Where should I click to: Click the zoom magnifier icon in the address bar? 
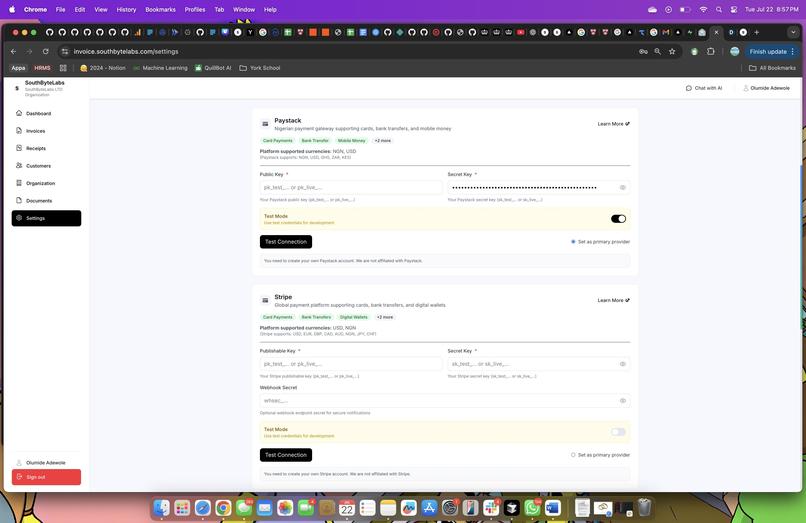point(657,51)
